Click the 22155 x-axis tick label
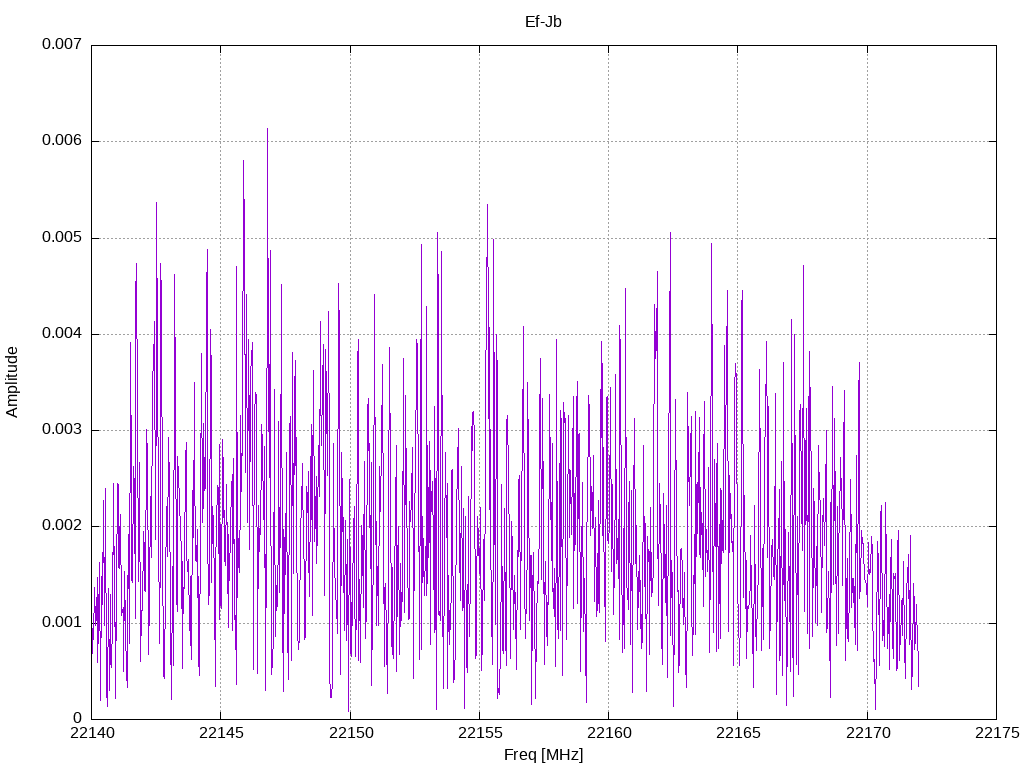 (x=480, y=733)
